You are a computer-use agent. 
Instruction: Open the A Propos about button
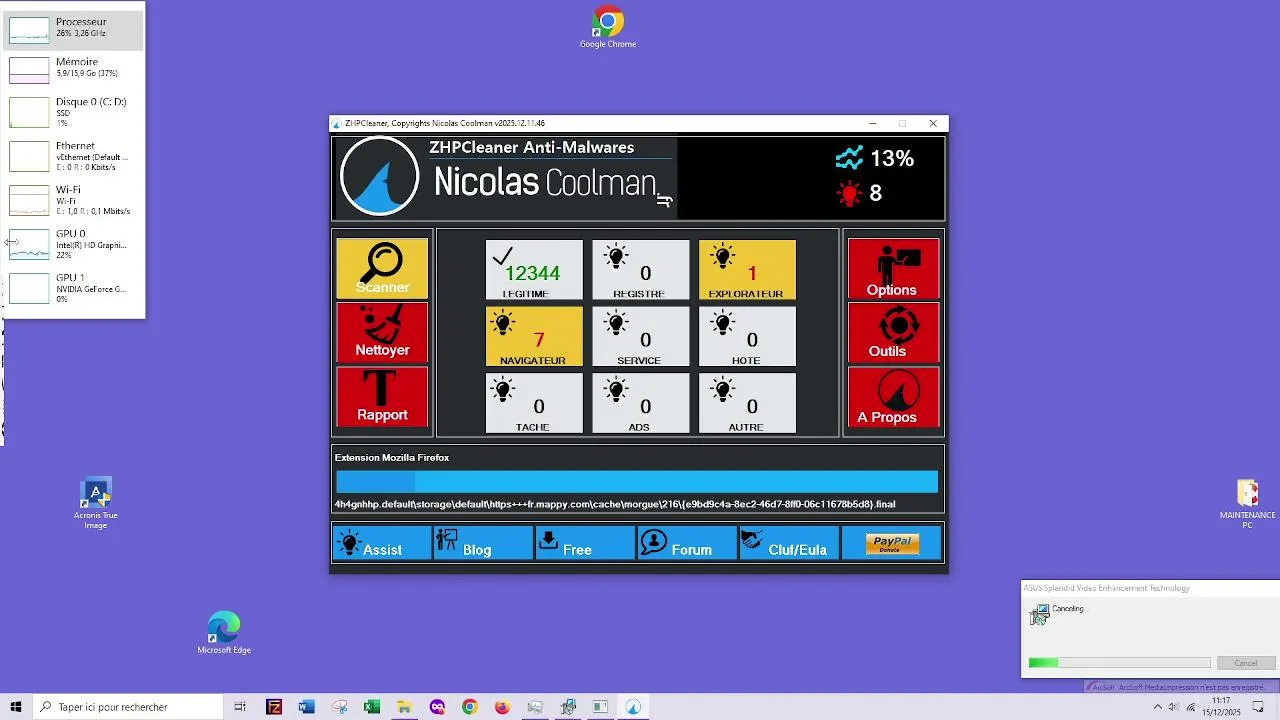(x=894, y=397)
